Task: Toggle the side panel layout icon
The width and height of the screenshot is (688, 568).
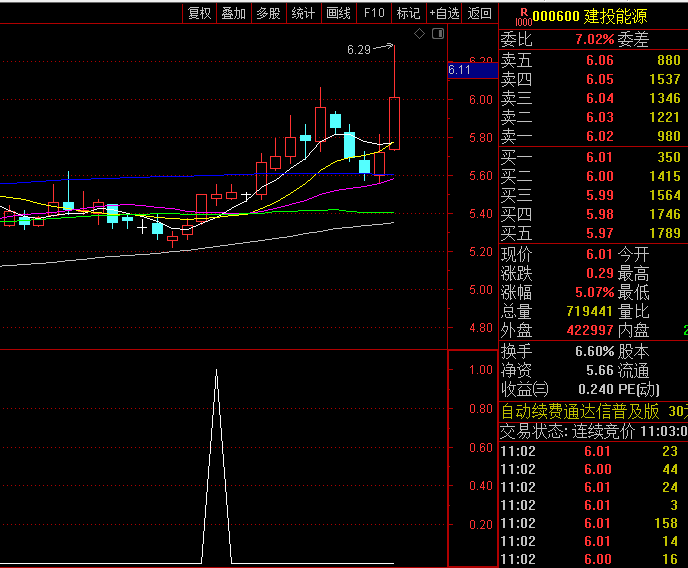Action: point(437,34)
